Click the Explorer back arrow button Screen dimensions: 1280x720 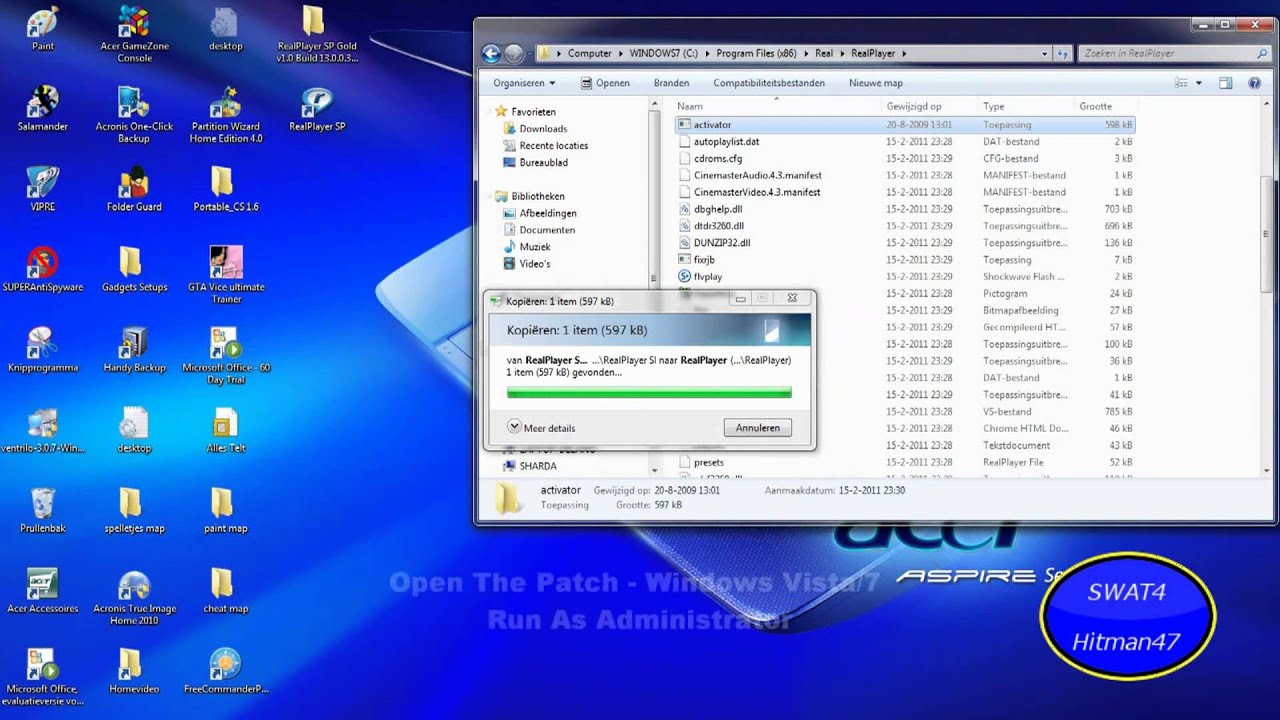click(491, 54)
